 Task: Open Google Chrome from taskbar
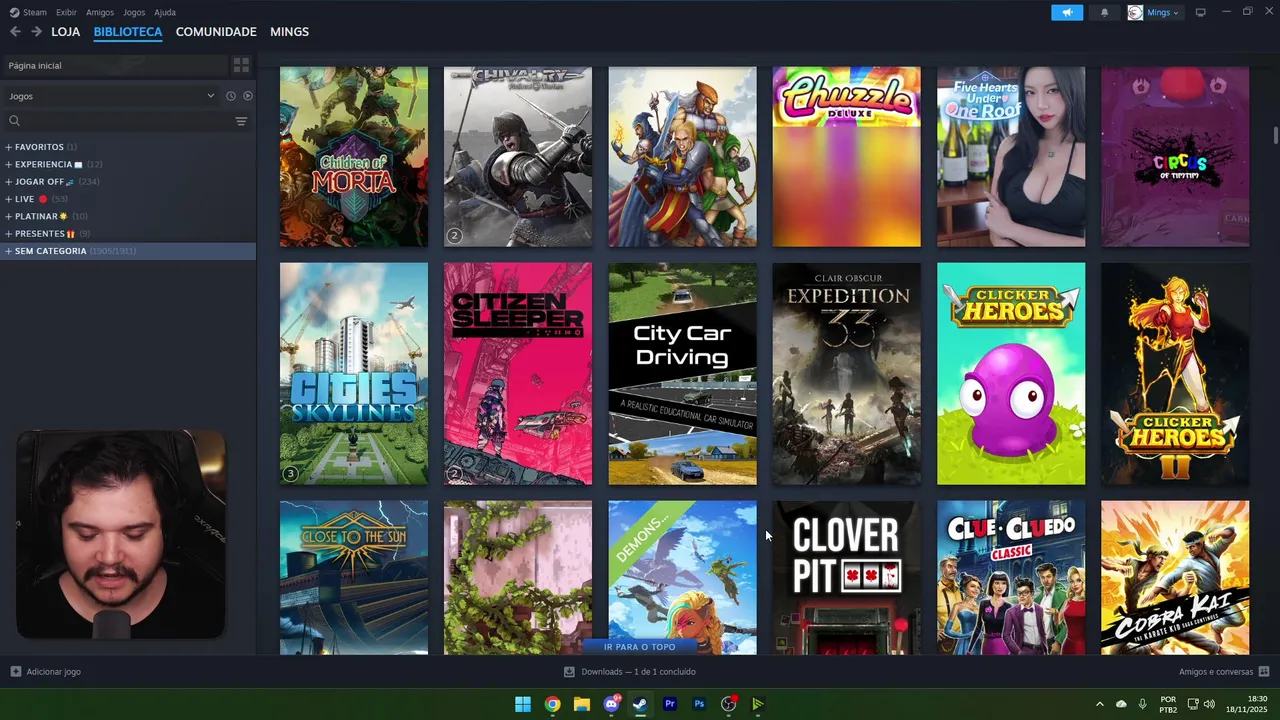[x=552, y=704]
